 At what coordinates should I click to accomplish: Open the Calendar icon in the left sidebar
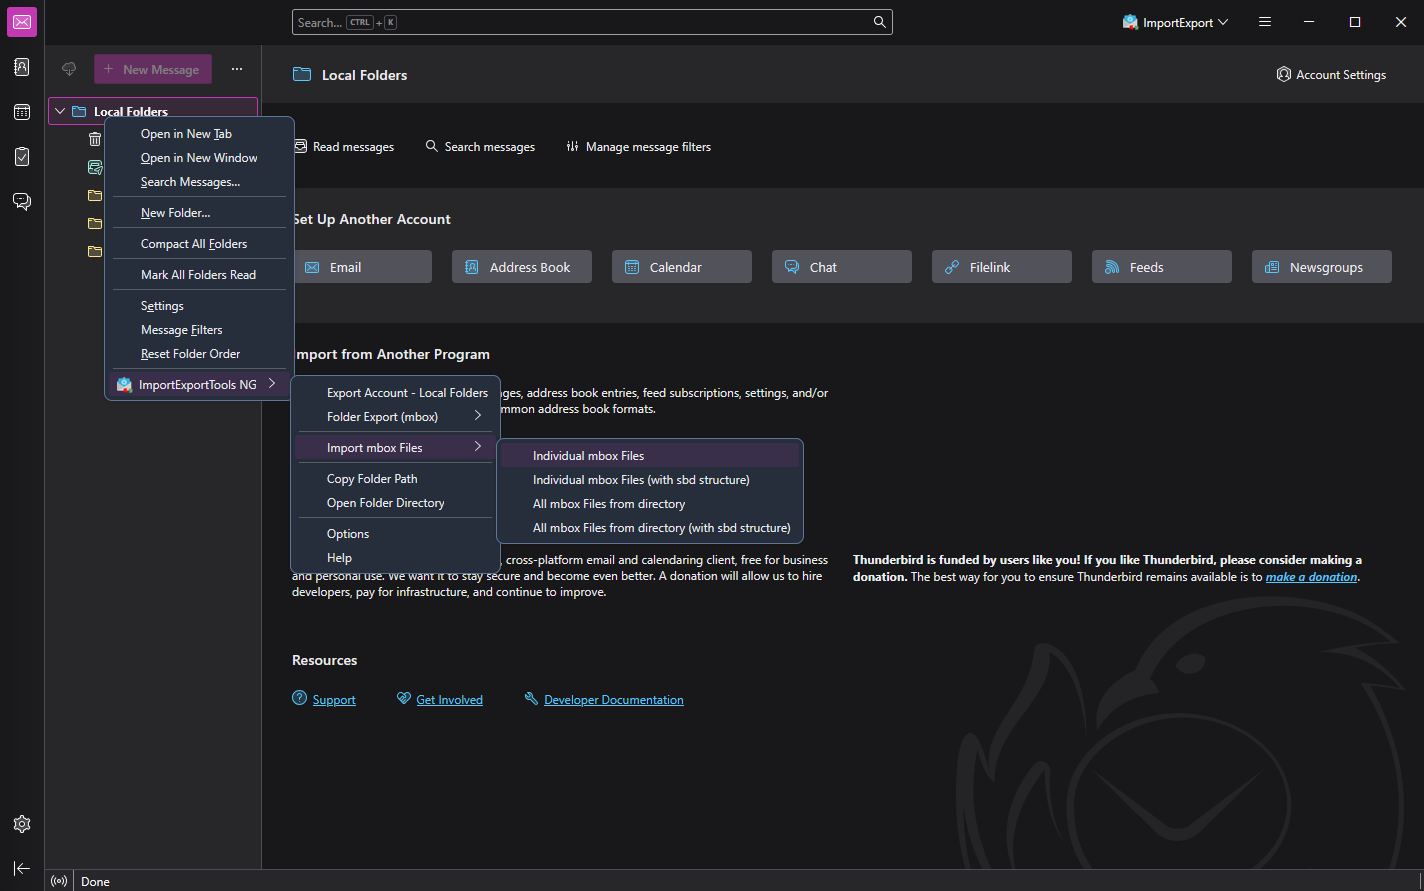22,112
